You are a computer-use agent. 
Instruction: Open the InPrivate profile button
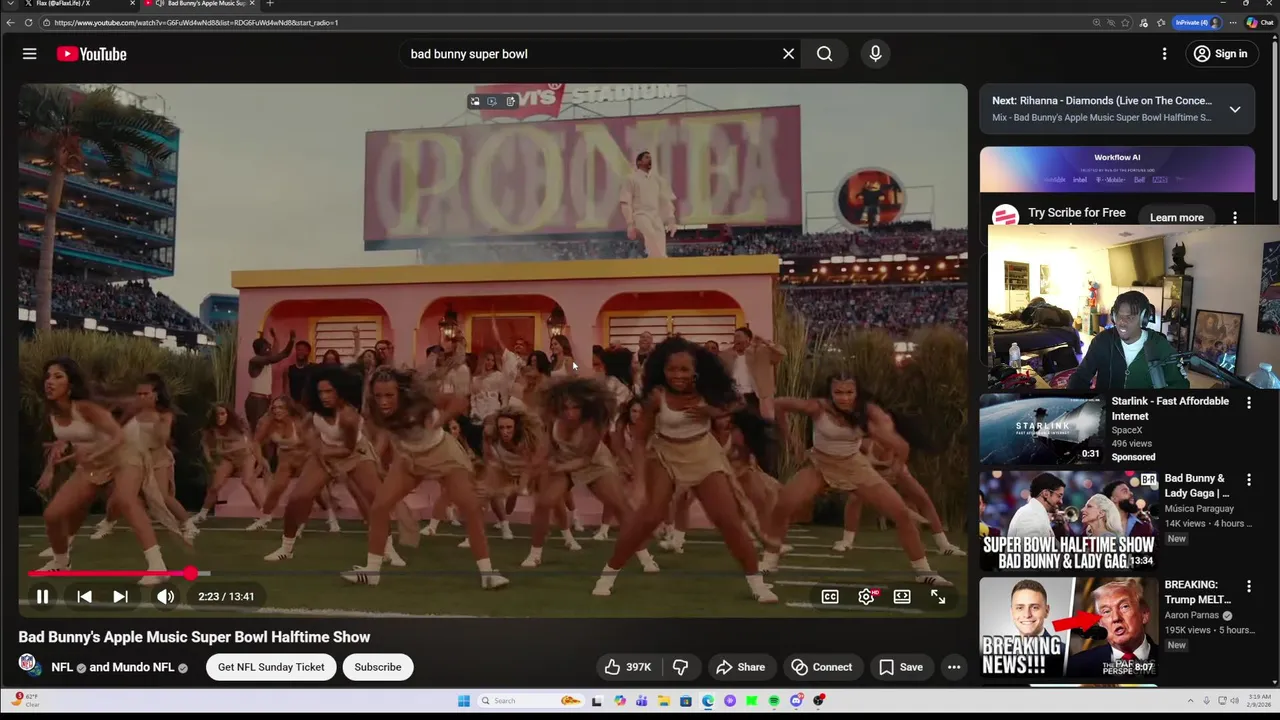pyautogui.click(x=1197, y=22)
